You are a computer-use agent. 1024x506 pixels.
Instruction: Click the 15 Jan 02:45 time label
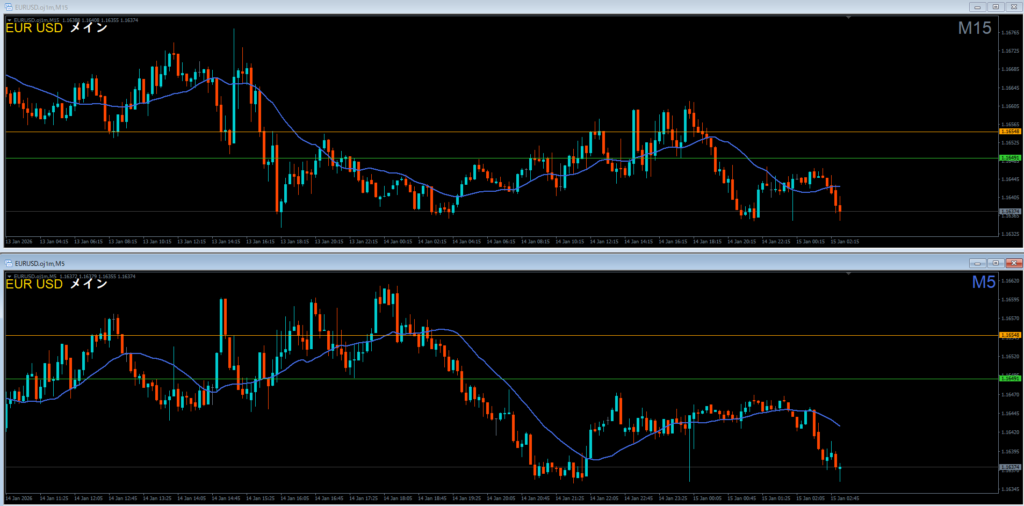click(844, 498)
